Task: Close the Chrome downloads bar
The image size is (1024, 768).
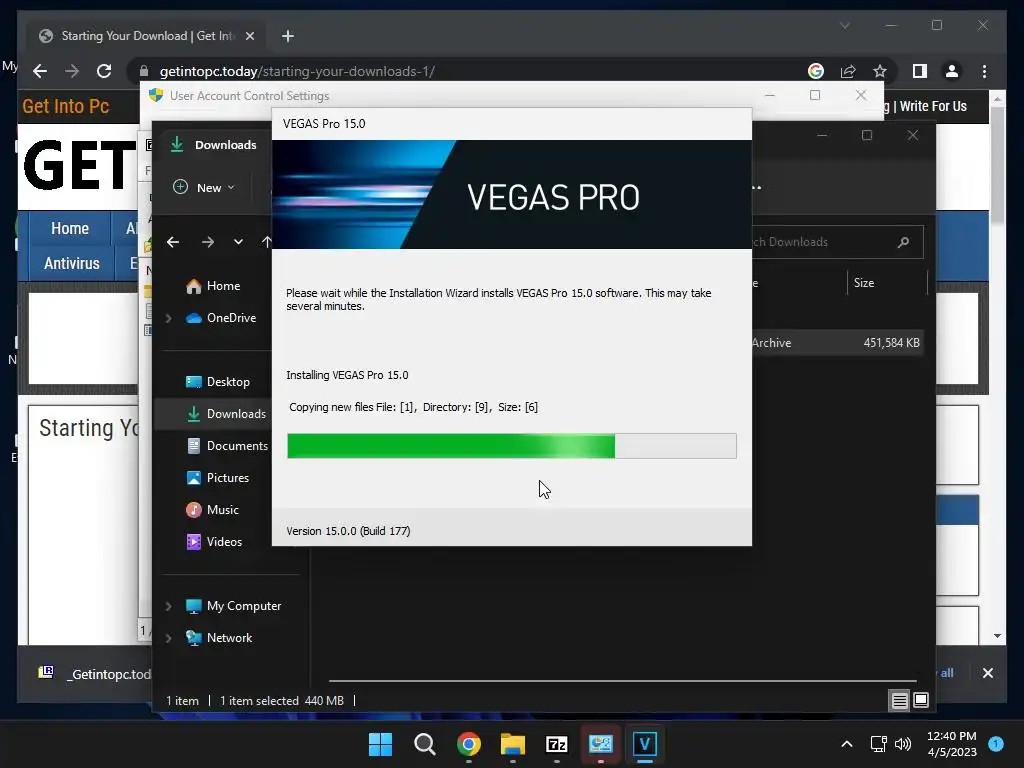Action: coord(988,673)
